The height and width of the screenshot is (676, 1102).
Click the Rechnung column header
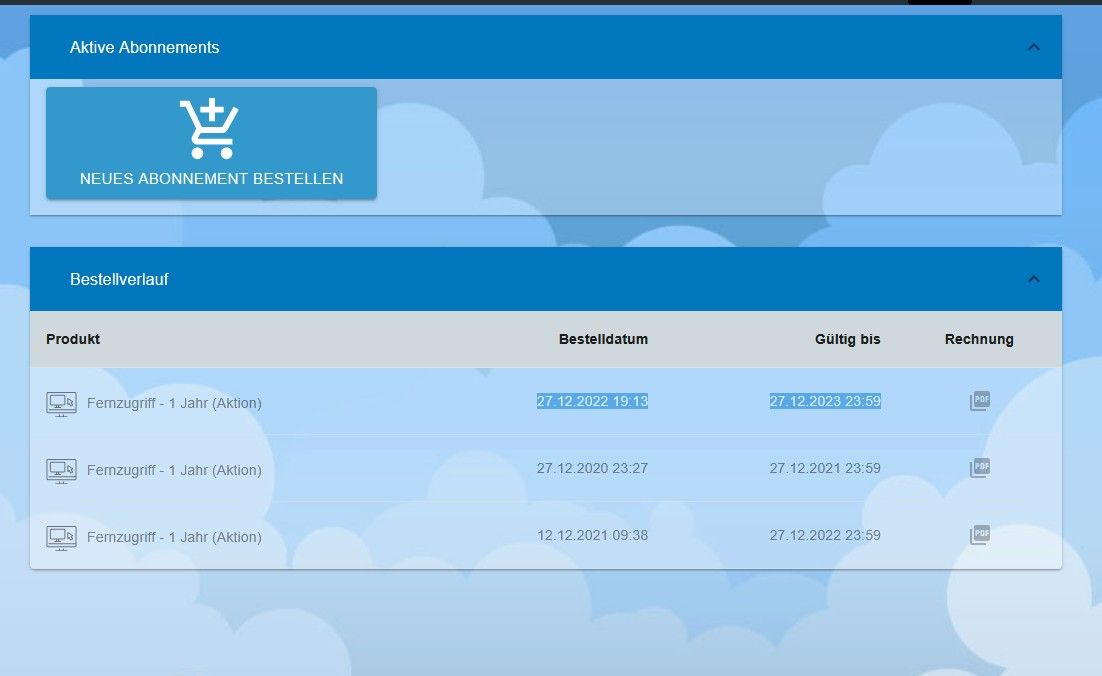tap(979, 339)
